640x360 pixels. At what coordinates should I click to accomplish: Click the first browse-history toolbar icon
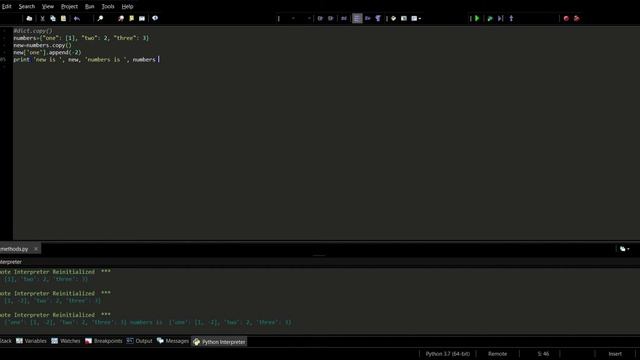pos(320,18)
